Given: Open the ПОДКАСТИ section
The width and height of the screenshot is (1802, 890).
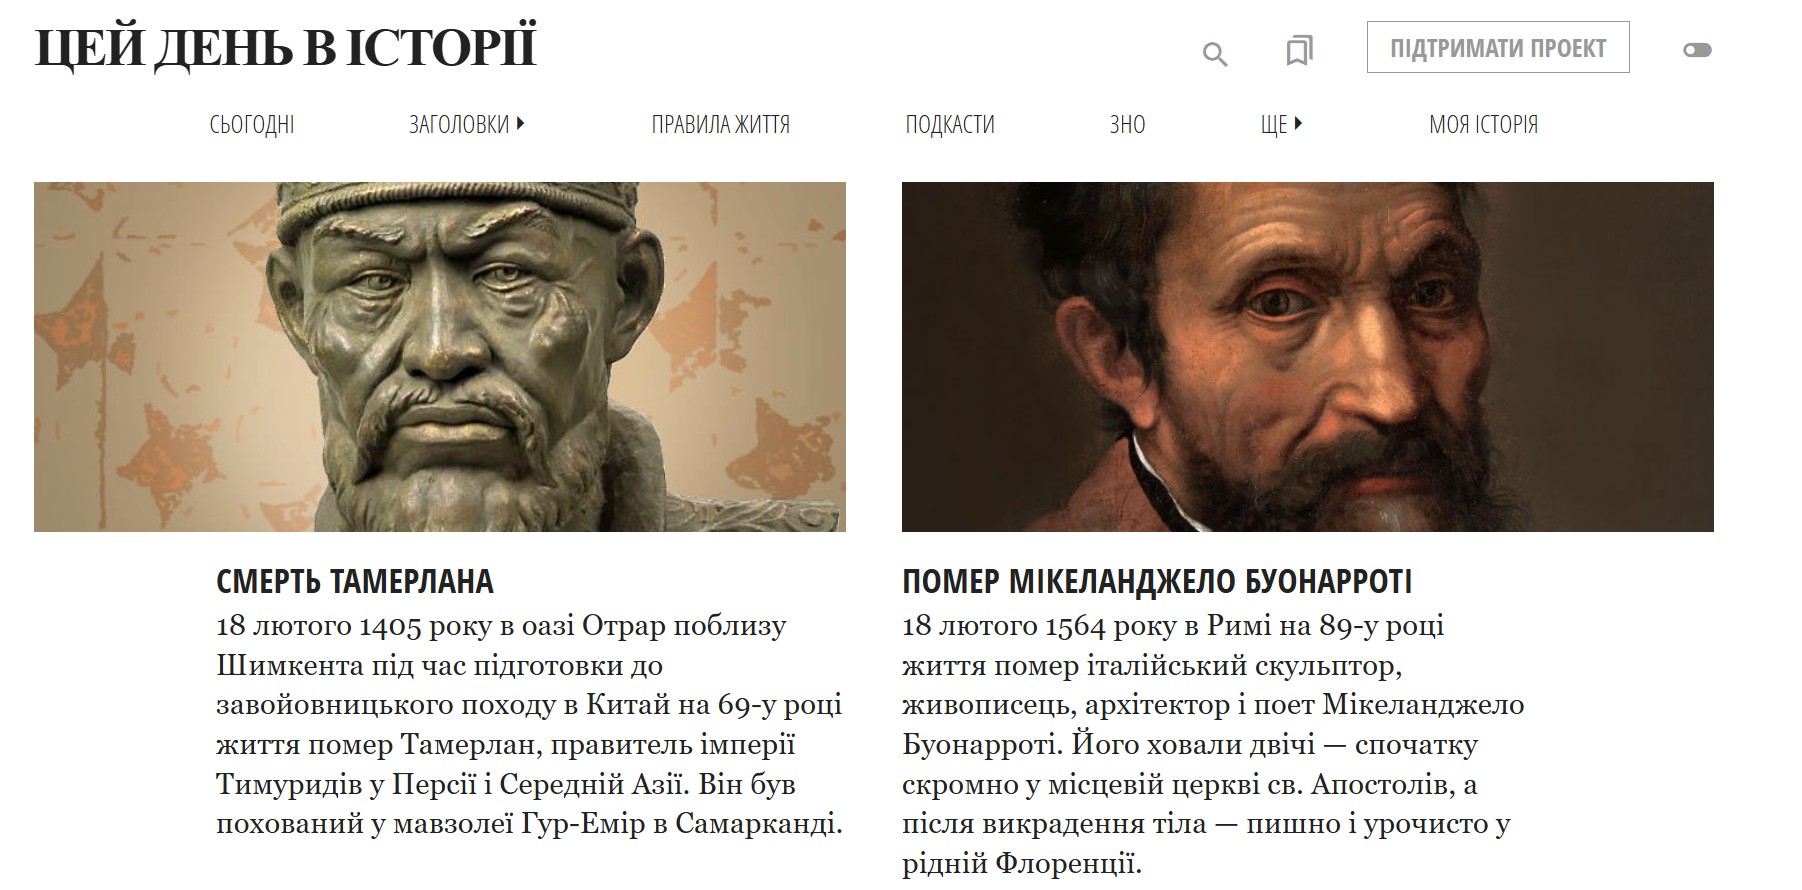Looking at the screenshot, I should coord(950,125).
